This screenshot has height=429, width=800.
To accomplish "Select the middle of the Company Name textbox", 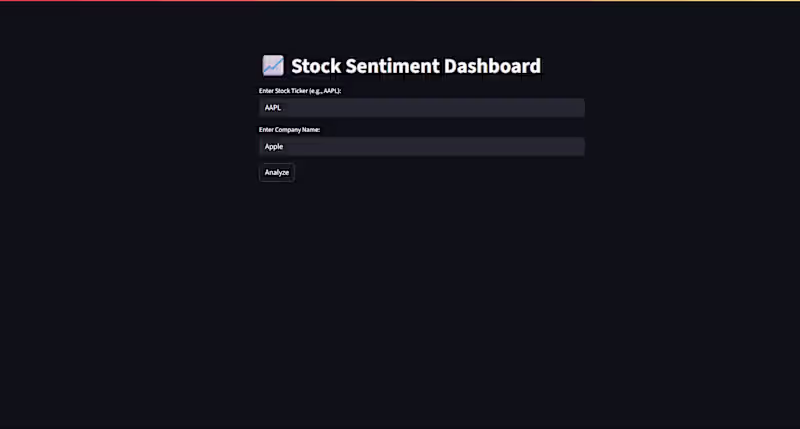I will pos(421,146).
